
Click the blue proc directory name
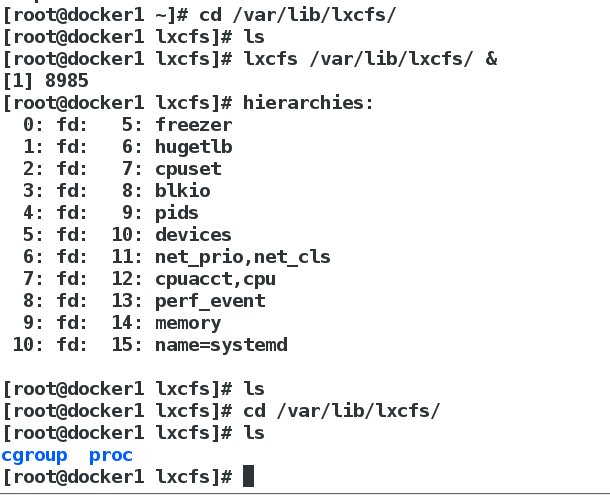pyautogui.click(x=111, y=455)
